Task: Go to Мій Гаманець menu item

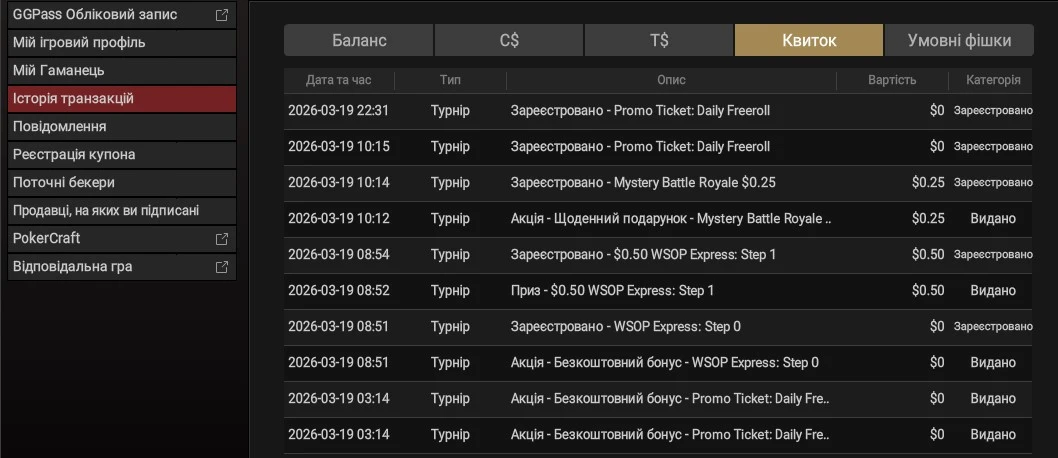Action: (x=122, y=71)
